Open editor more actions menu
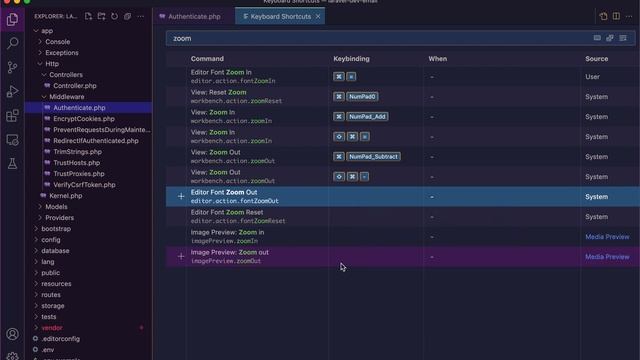Screen dimensions: 640x360 (629, 16)
